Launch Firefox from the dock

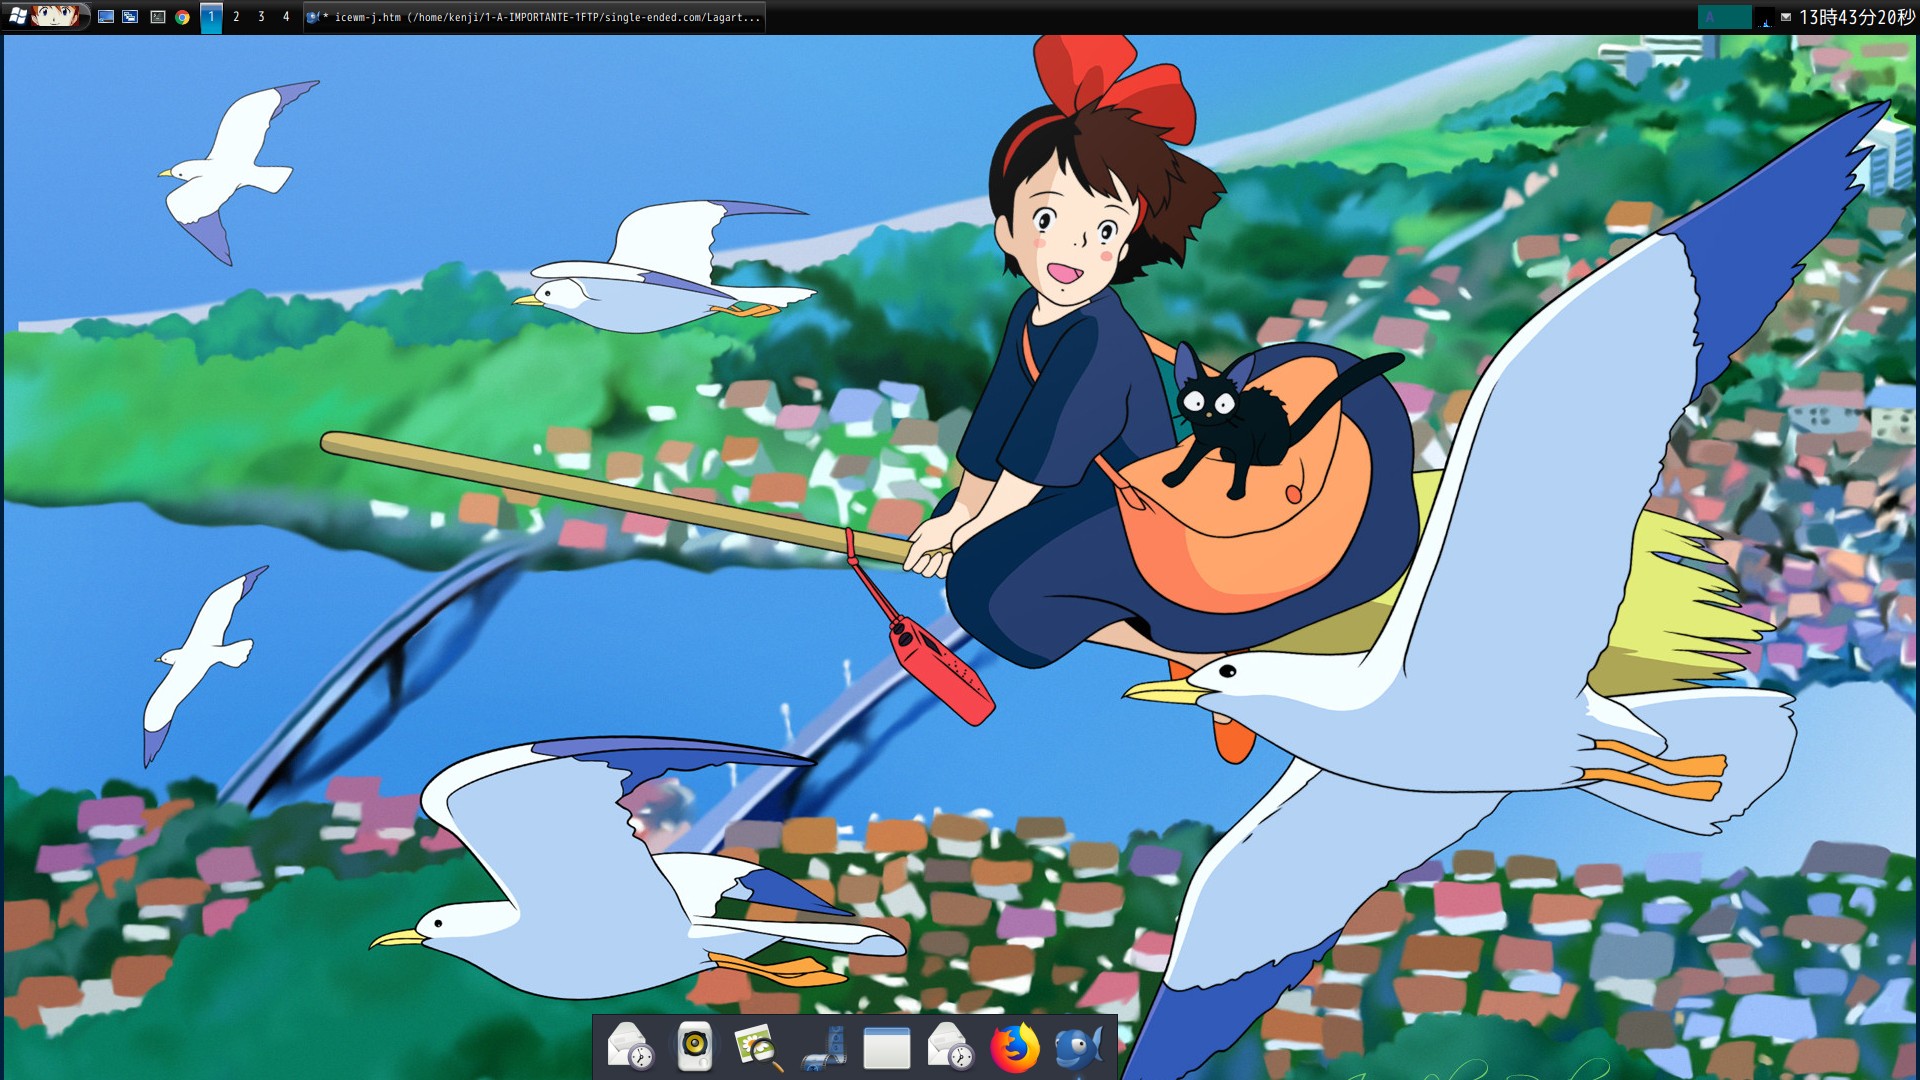tap(1014, 1047)
